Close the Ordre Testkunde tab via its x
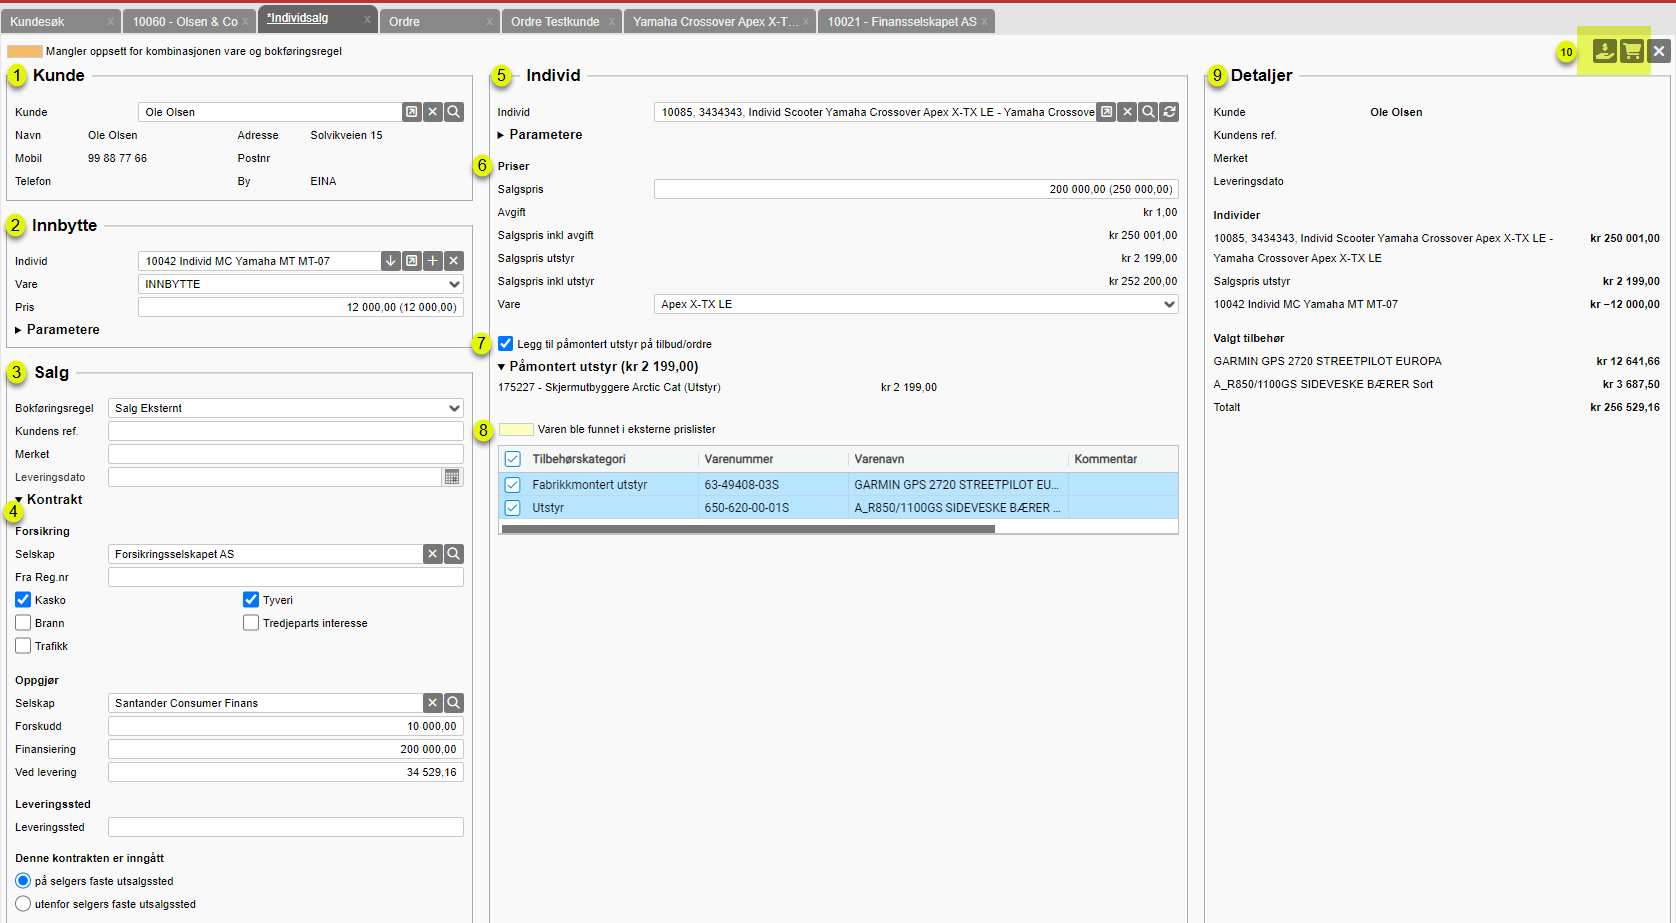This screenshot has height=923, width=1676. click(x=611, y=22)
